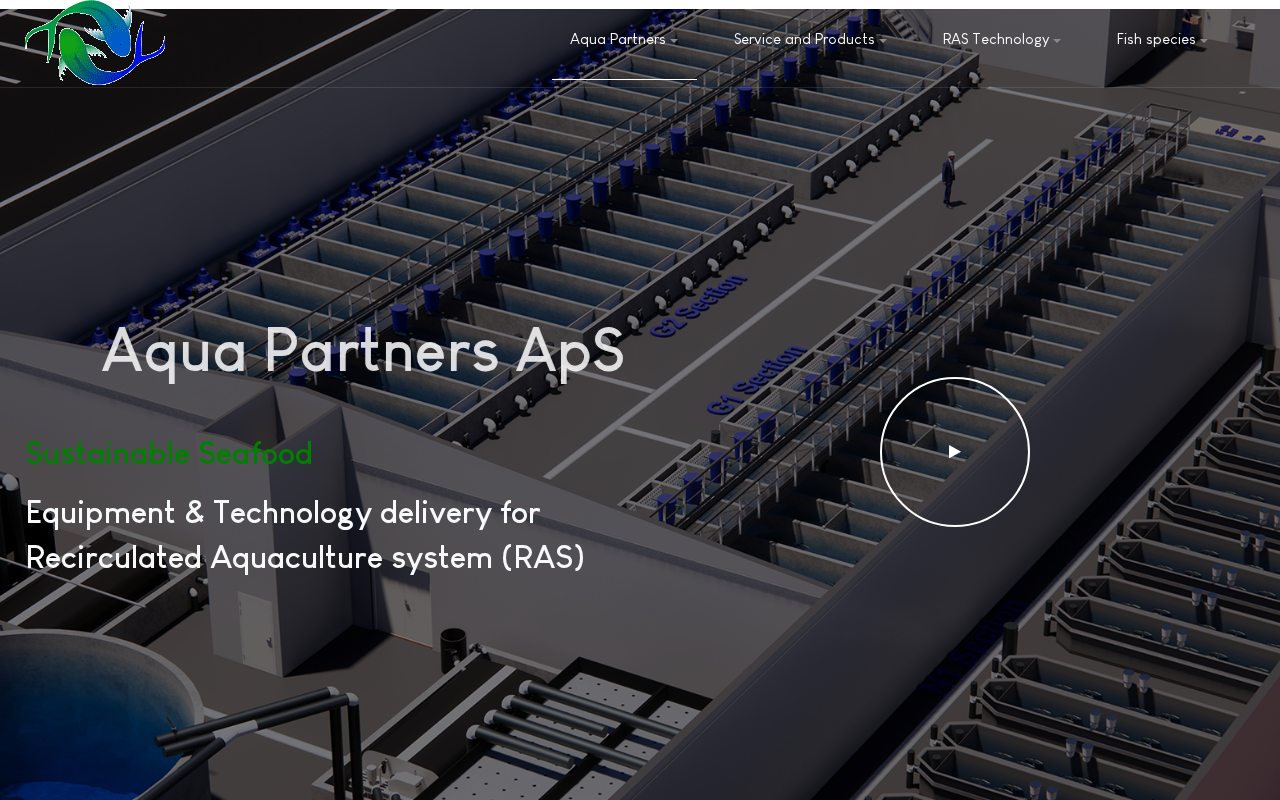Open the Fish species menu

pyautogui.click(x=1156, y=40)
